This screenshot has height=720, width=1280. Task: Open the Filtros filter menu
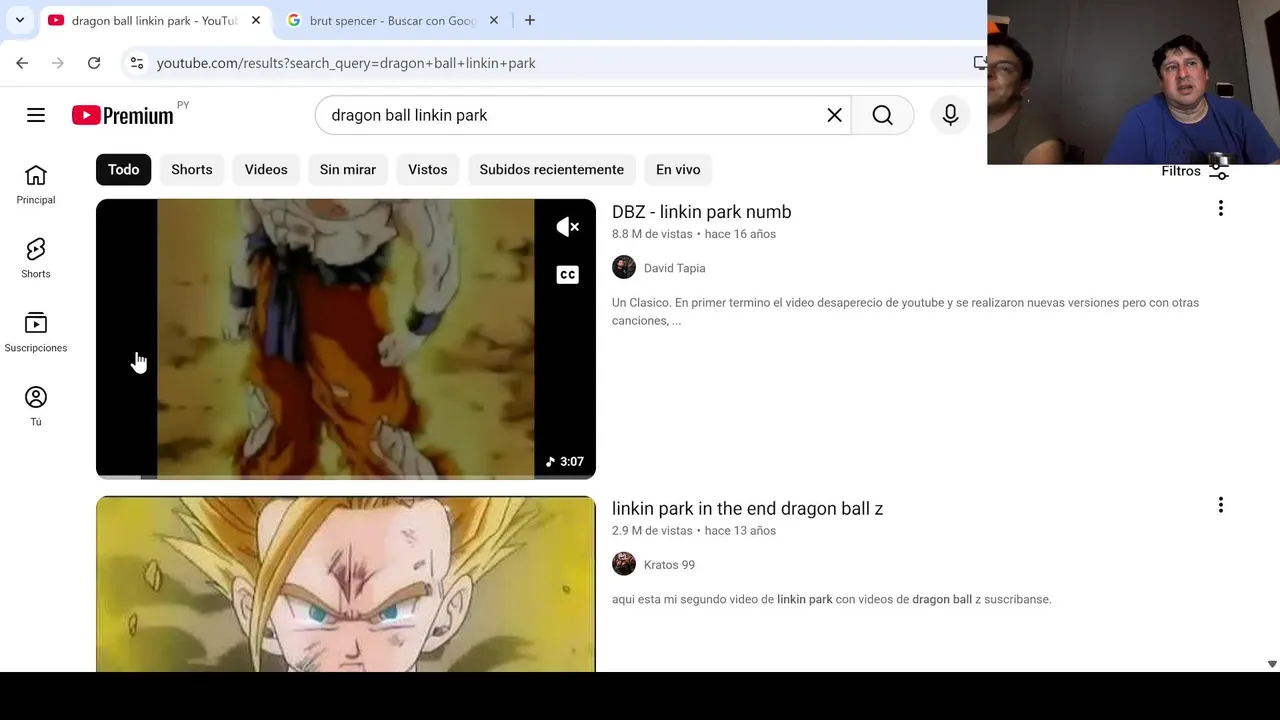tap(1195, 171)
